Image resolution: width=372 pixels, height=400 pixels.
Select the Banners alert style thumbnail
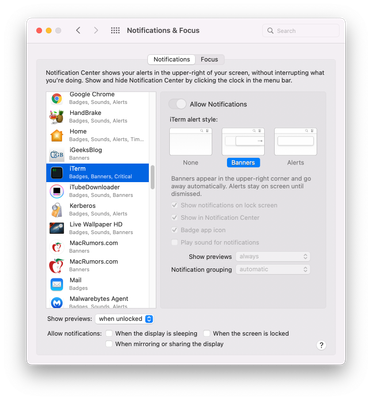click(243, 142)
